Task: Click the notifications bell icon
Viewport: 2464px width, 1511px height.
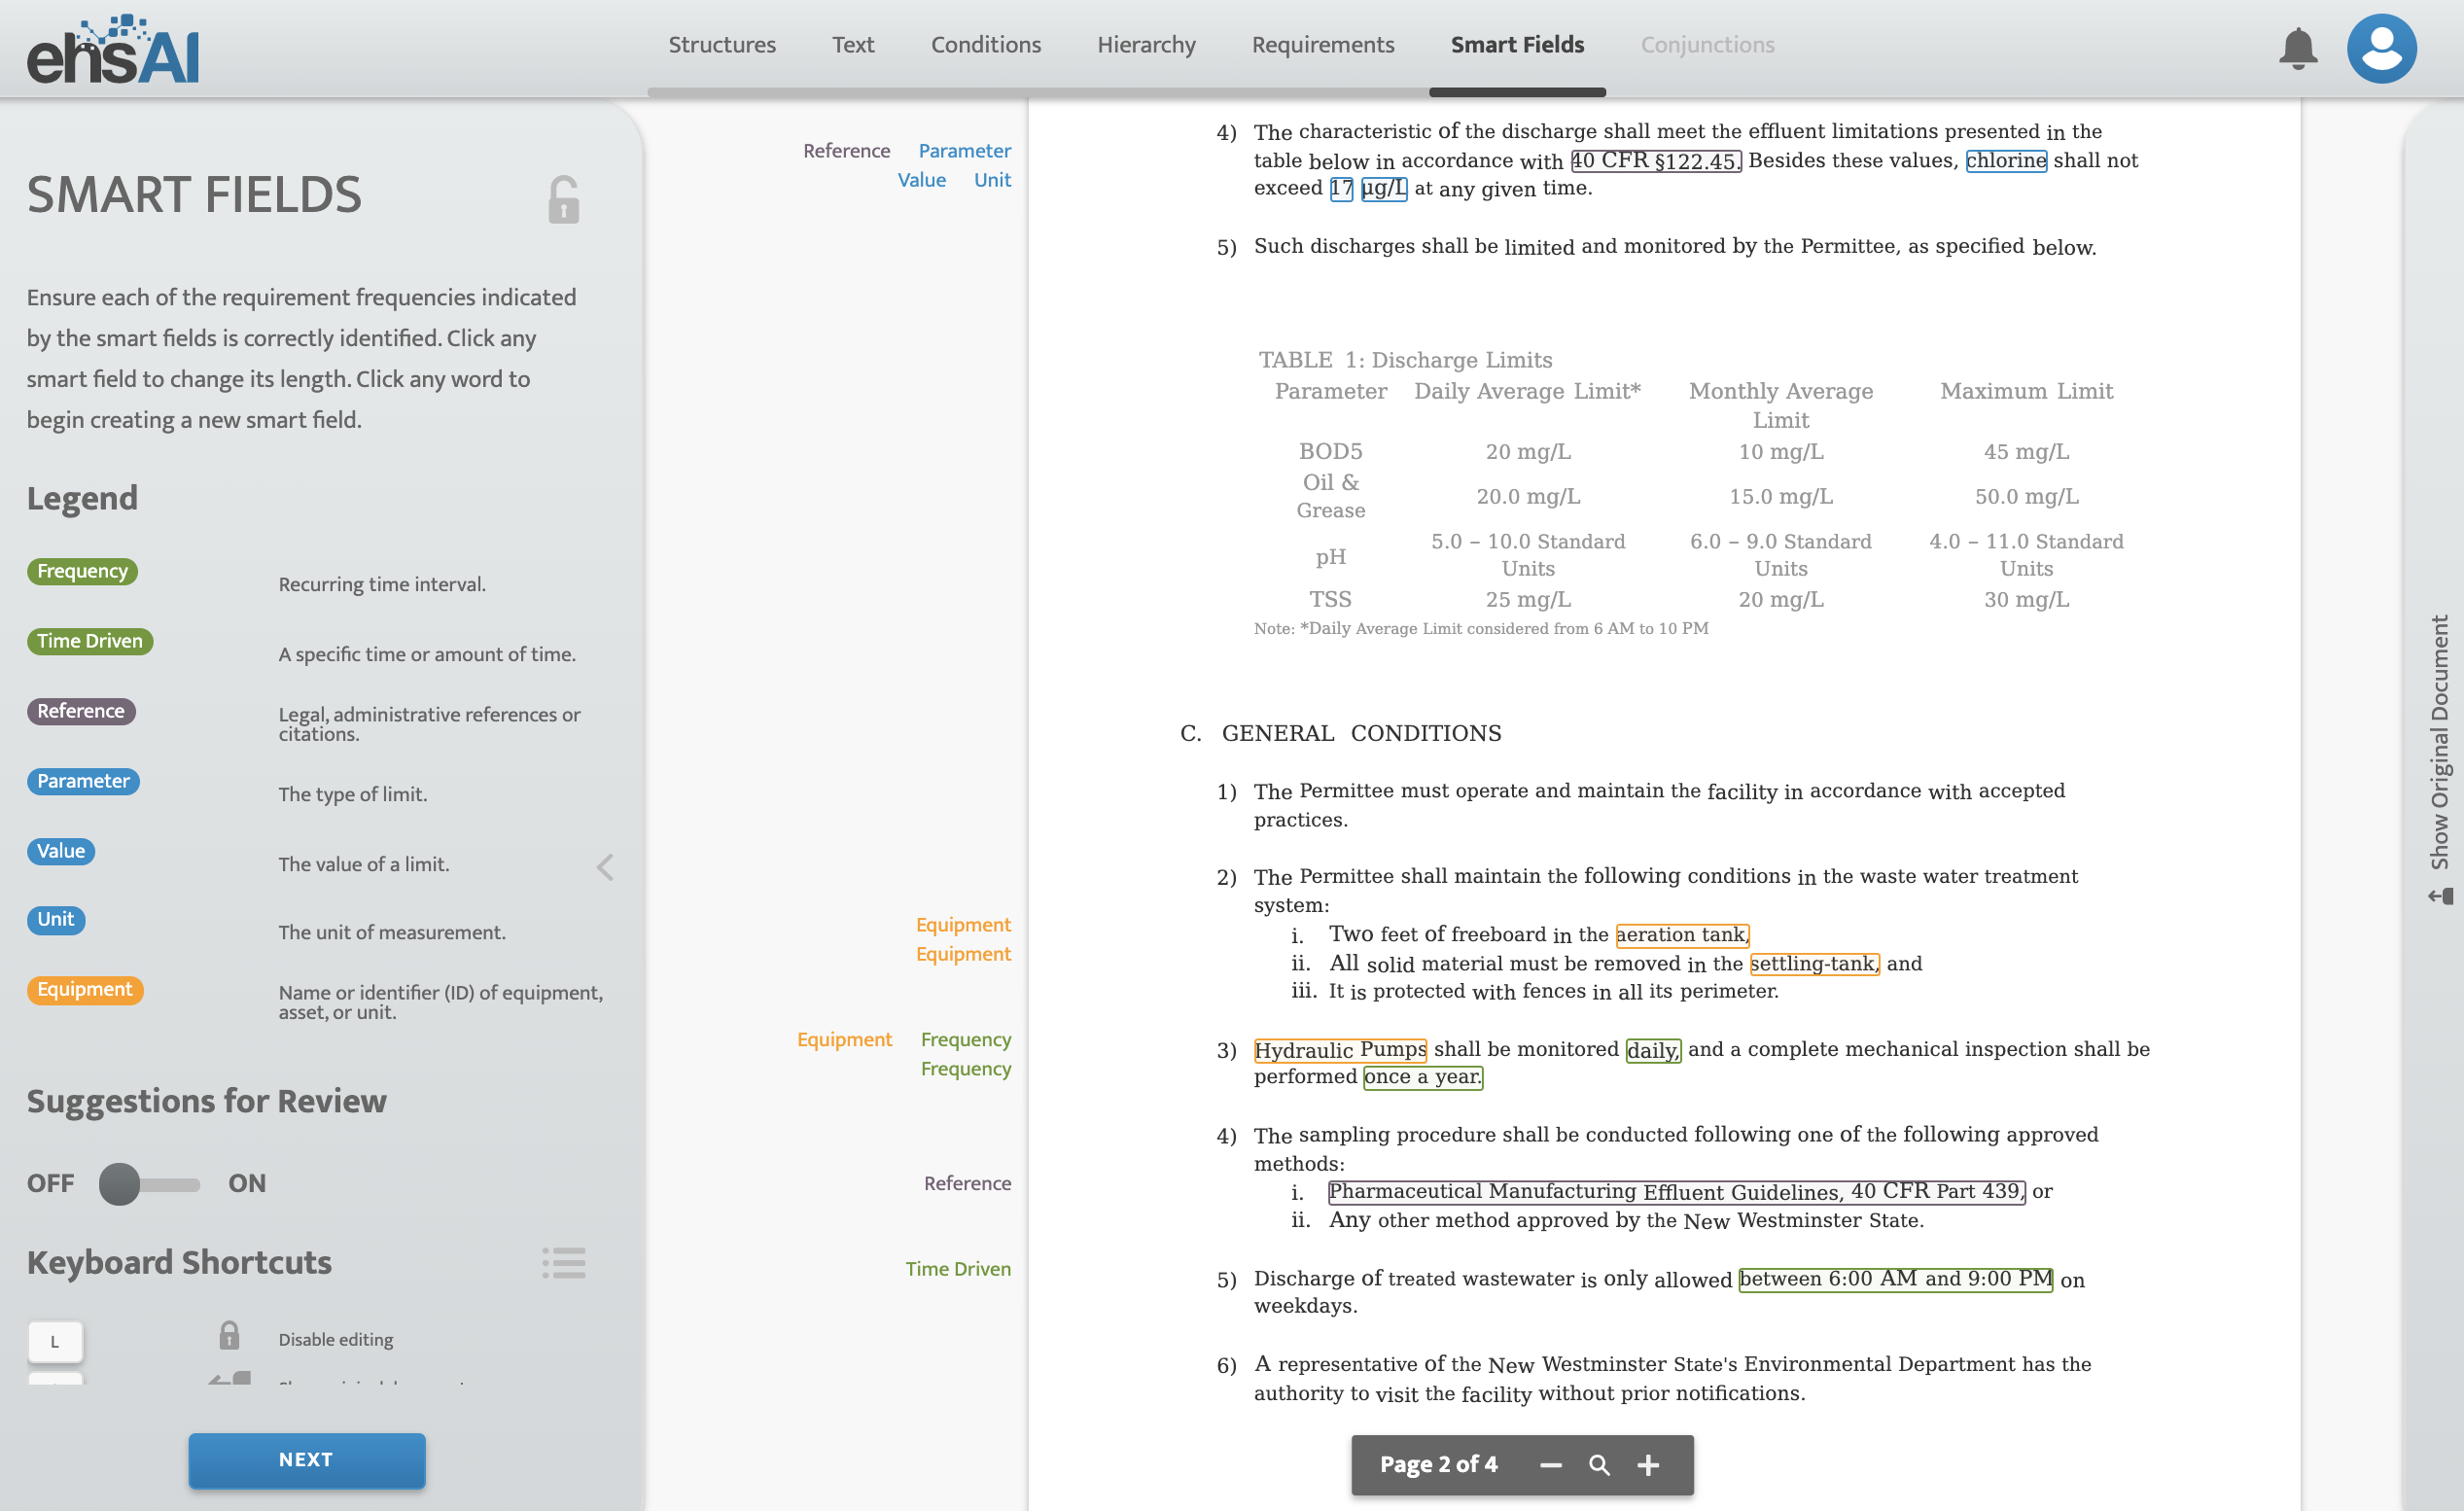Action: click(x=2297, y=48)
